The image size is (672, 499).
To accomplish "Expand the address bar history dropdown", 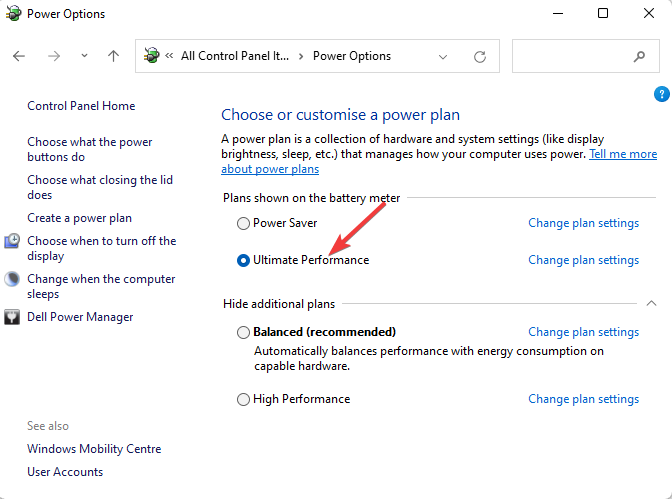I will click(443, 57).
